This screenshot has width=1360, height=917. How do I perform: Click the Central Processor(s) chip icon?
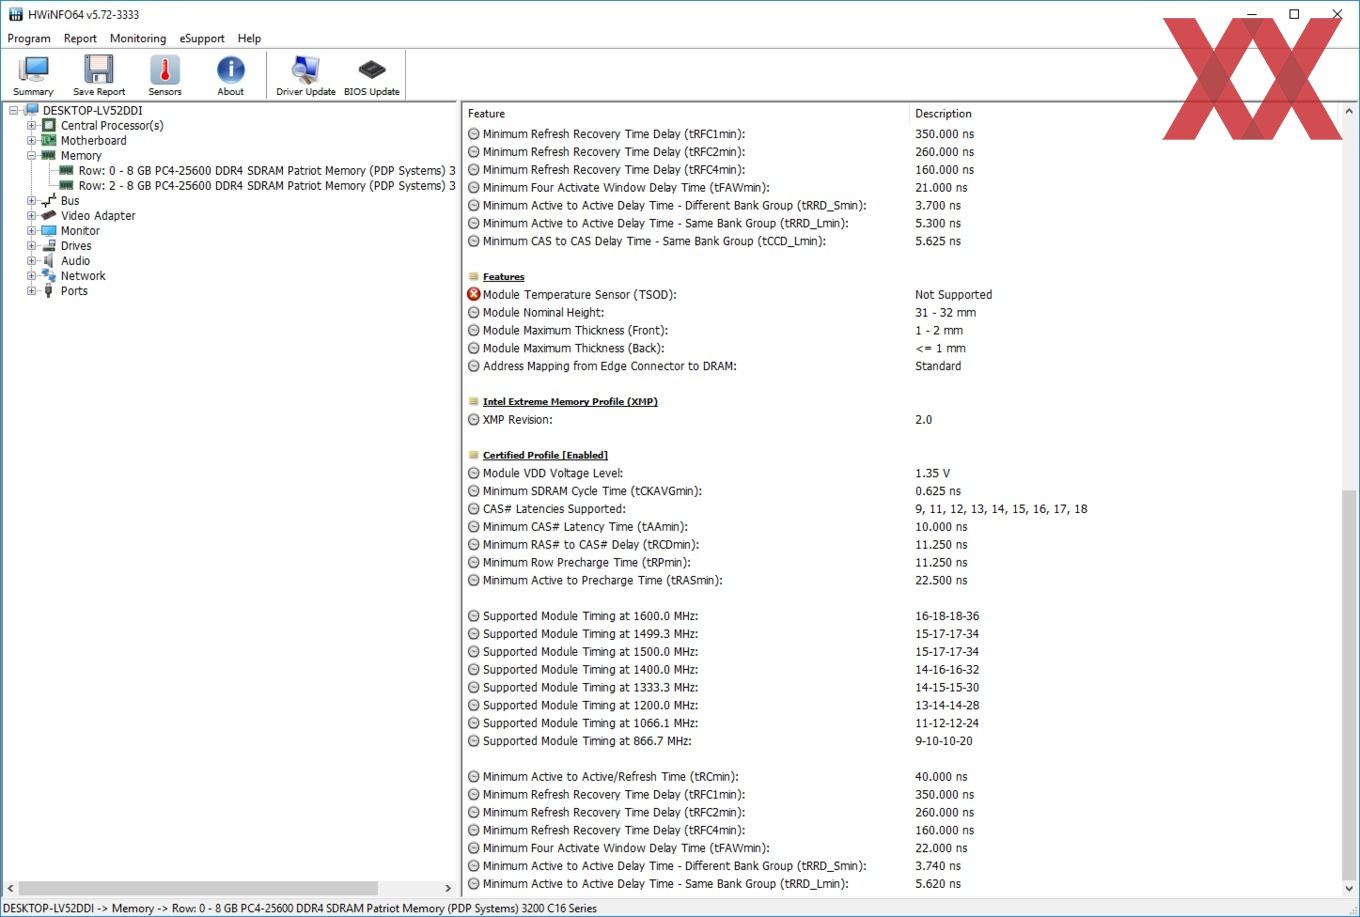[49, 125]
